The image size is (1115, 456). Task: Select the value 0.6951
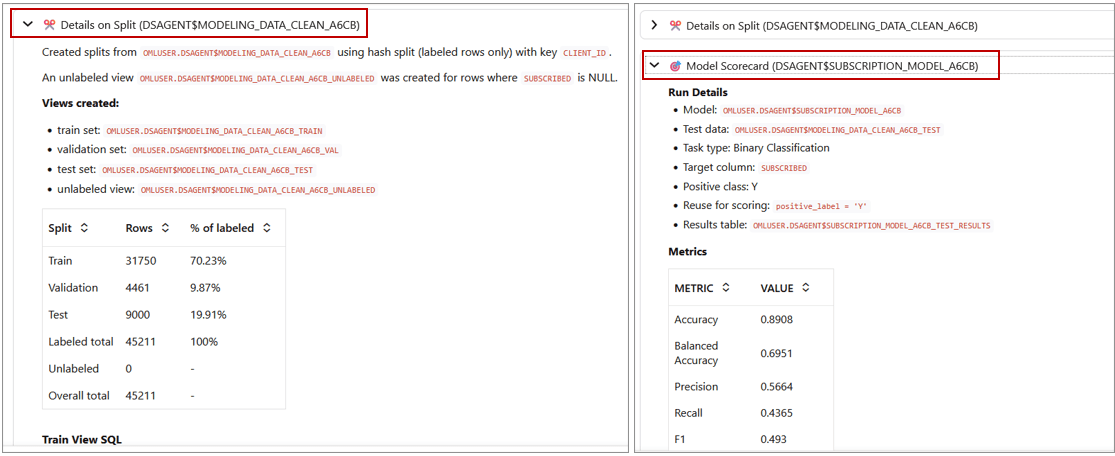(x=777, y=353)
